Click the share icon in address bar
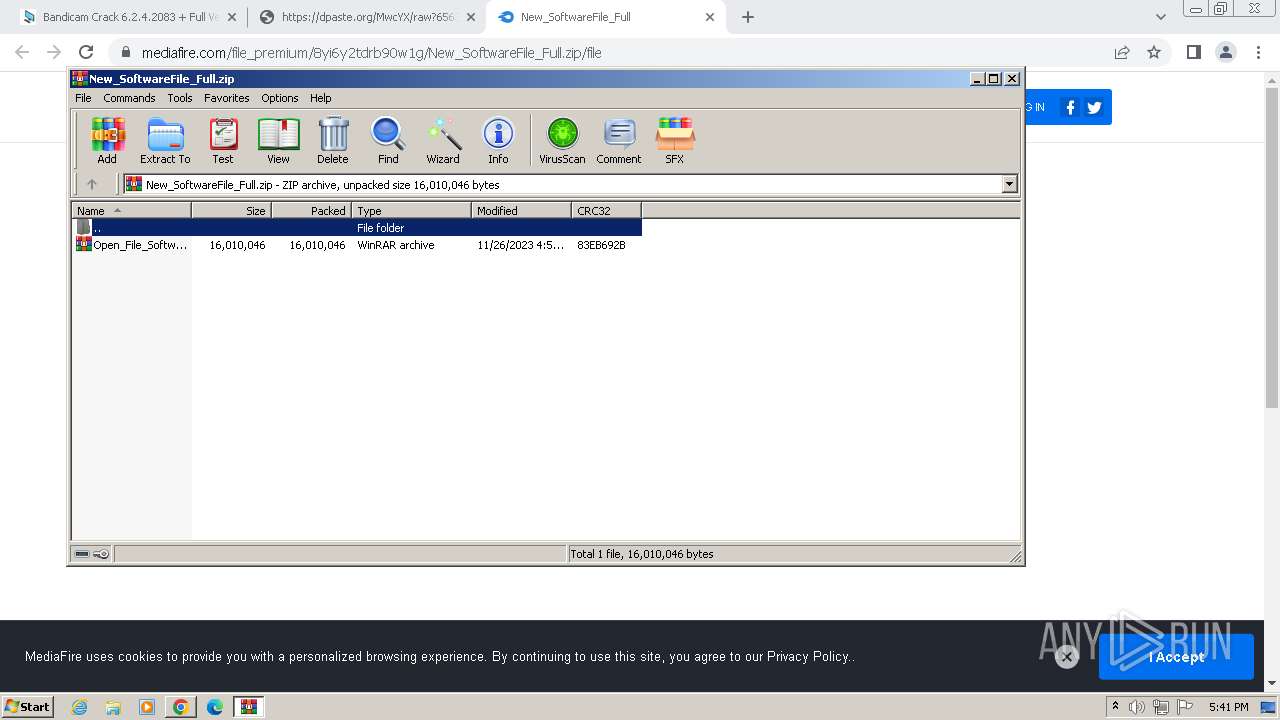 [1122, 52]
